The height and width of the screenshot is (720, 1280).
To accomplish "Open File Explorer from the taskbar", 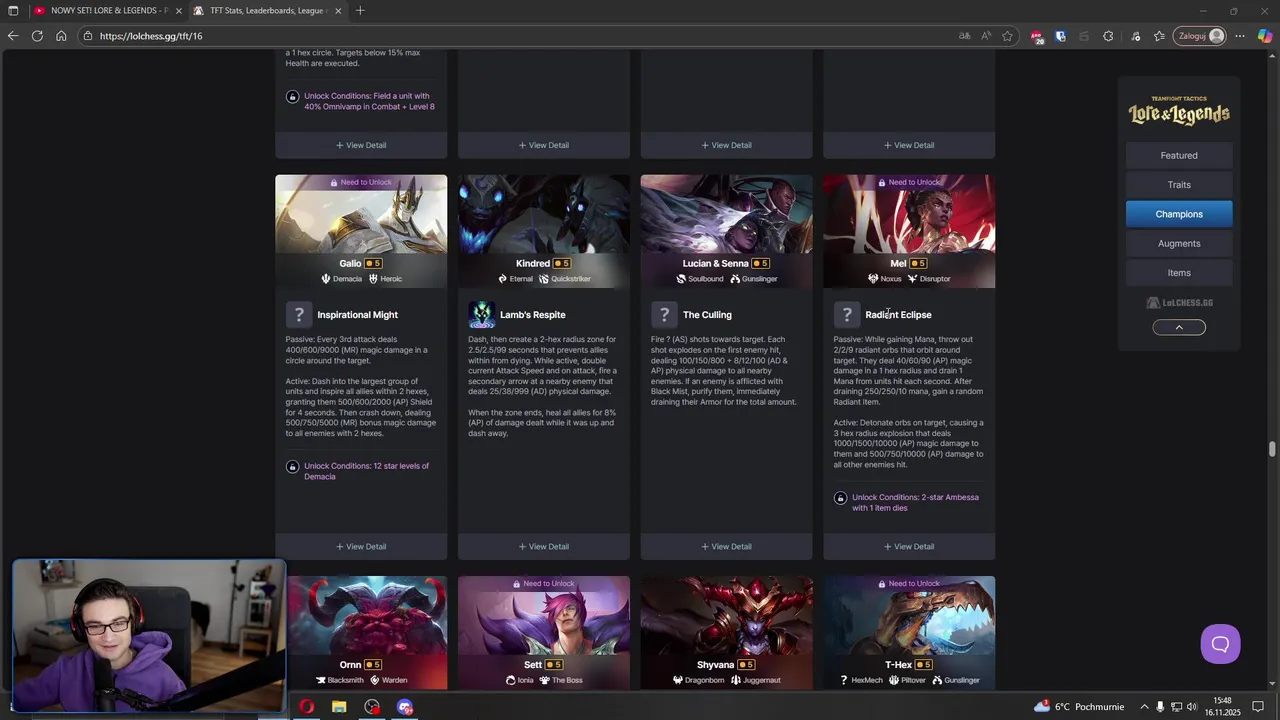I will tap(339, 707).
